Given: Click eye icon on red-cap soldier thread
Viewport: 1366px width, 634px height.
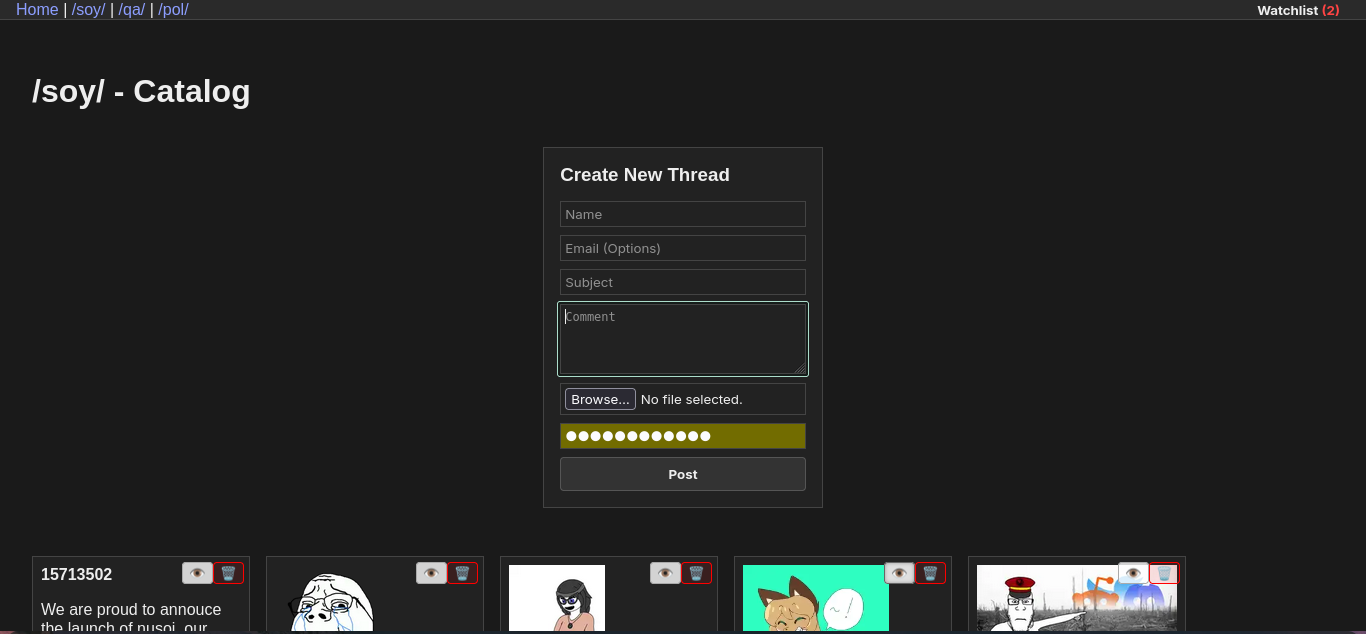Looking at the screenshot, I should (x=1133, y=573).
